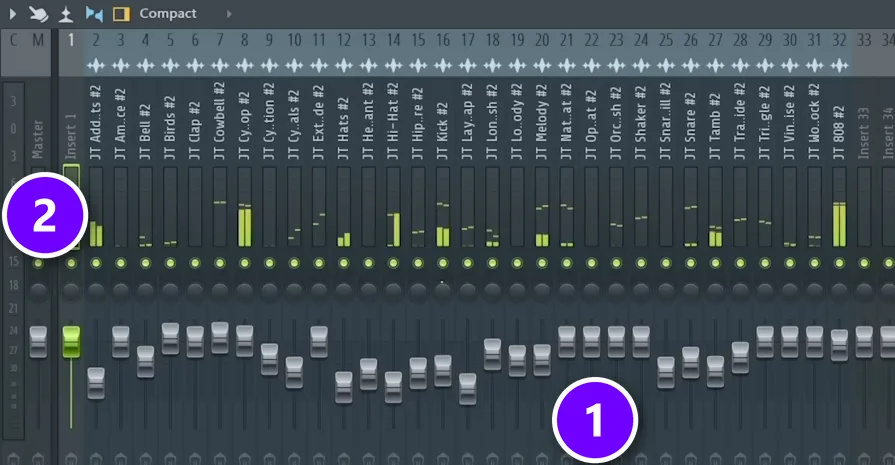Click the icon above JT Op..at #2 track

pyautogui.click(x=591, y=66)
